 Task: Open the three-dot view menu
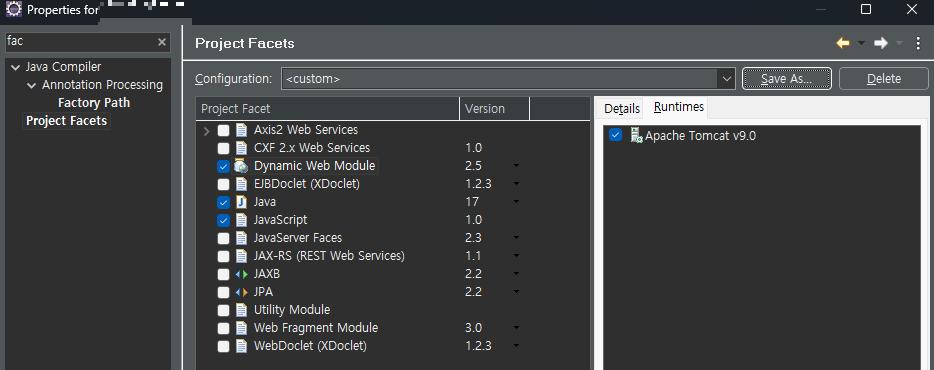tap(918, 43)
